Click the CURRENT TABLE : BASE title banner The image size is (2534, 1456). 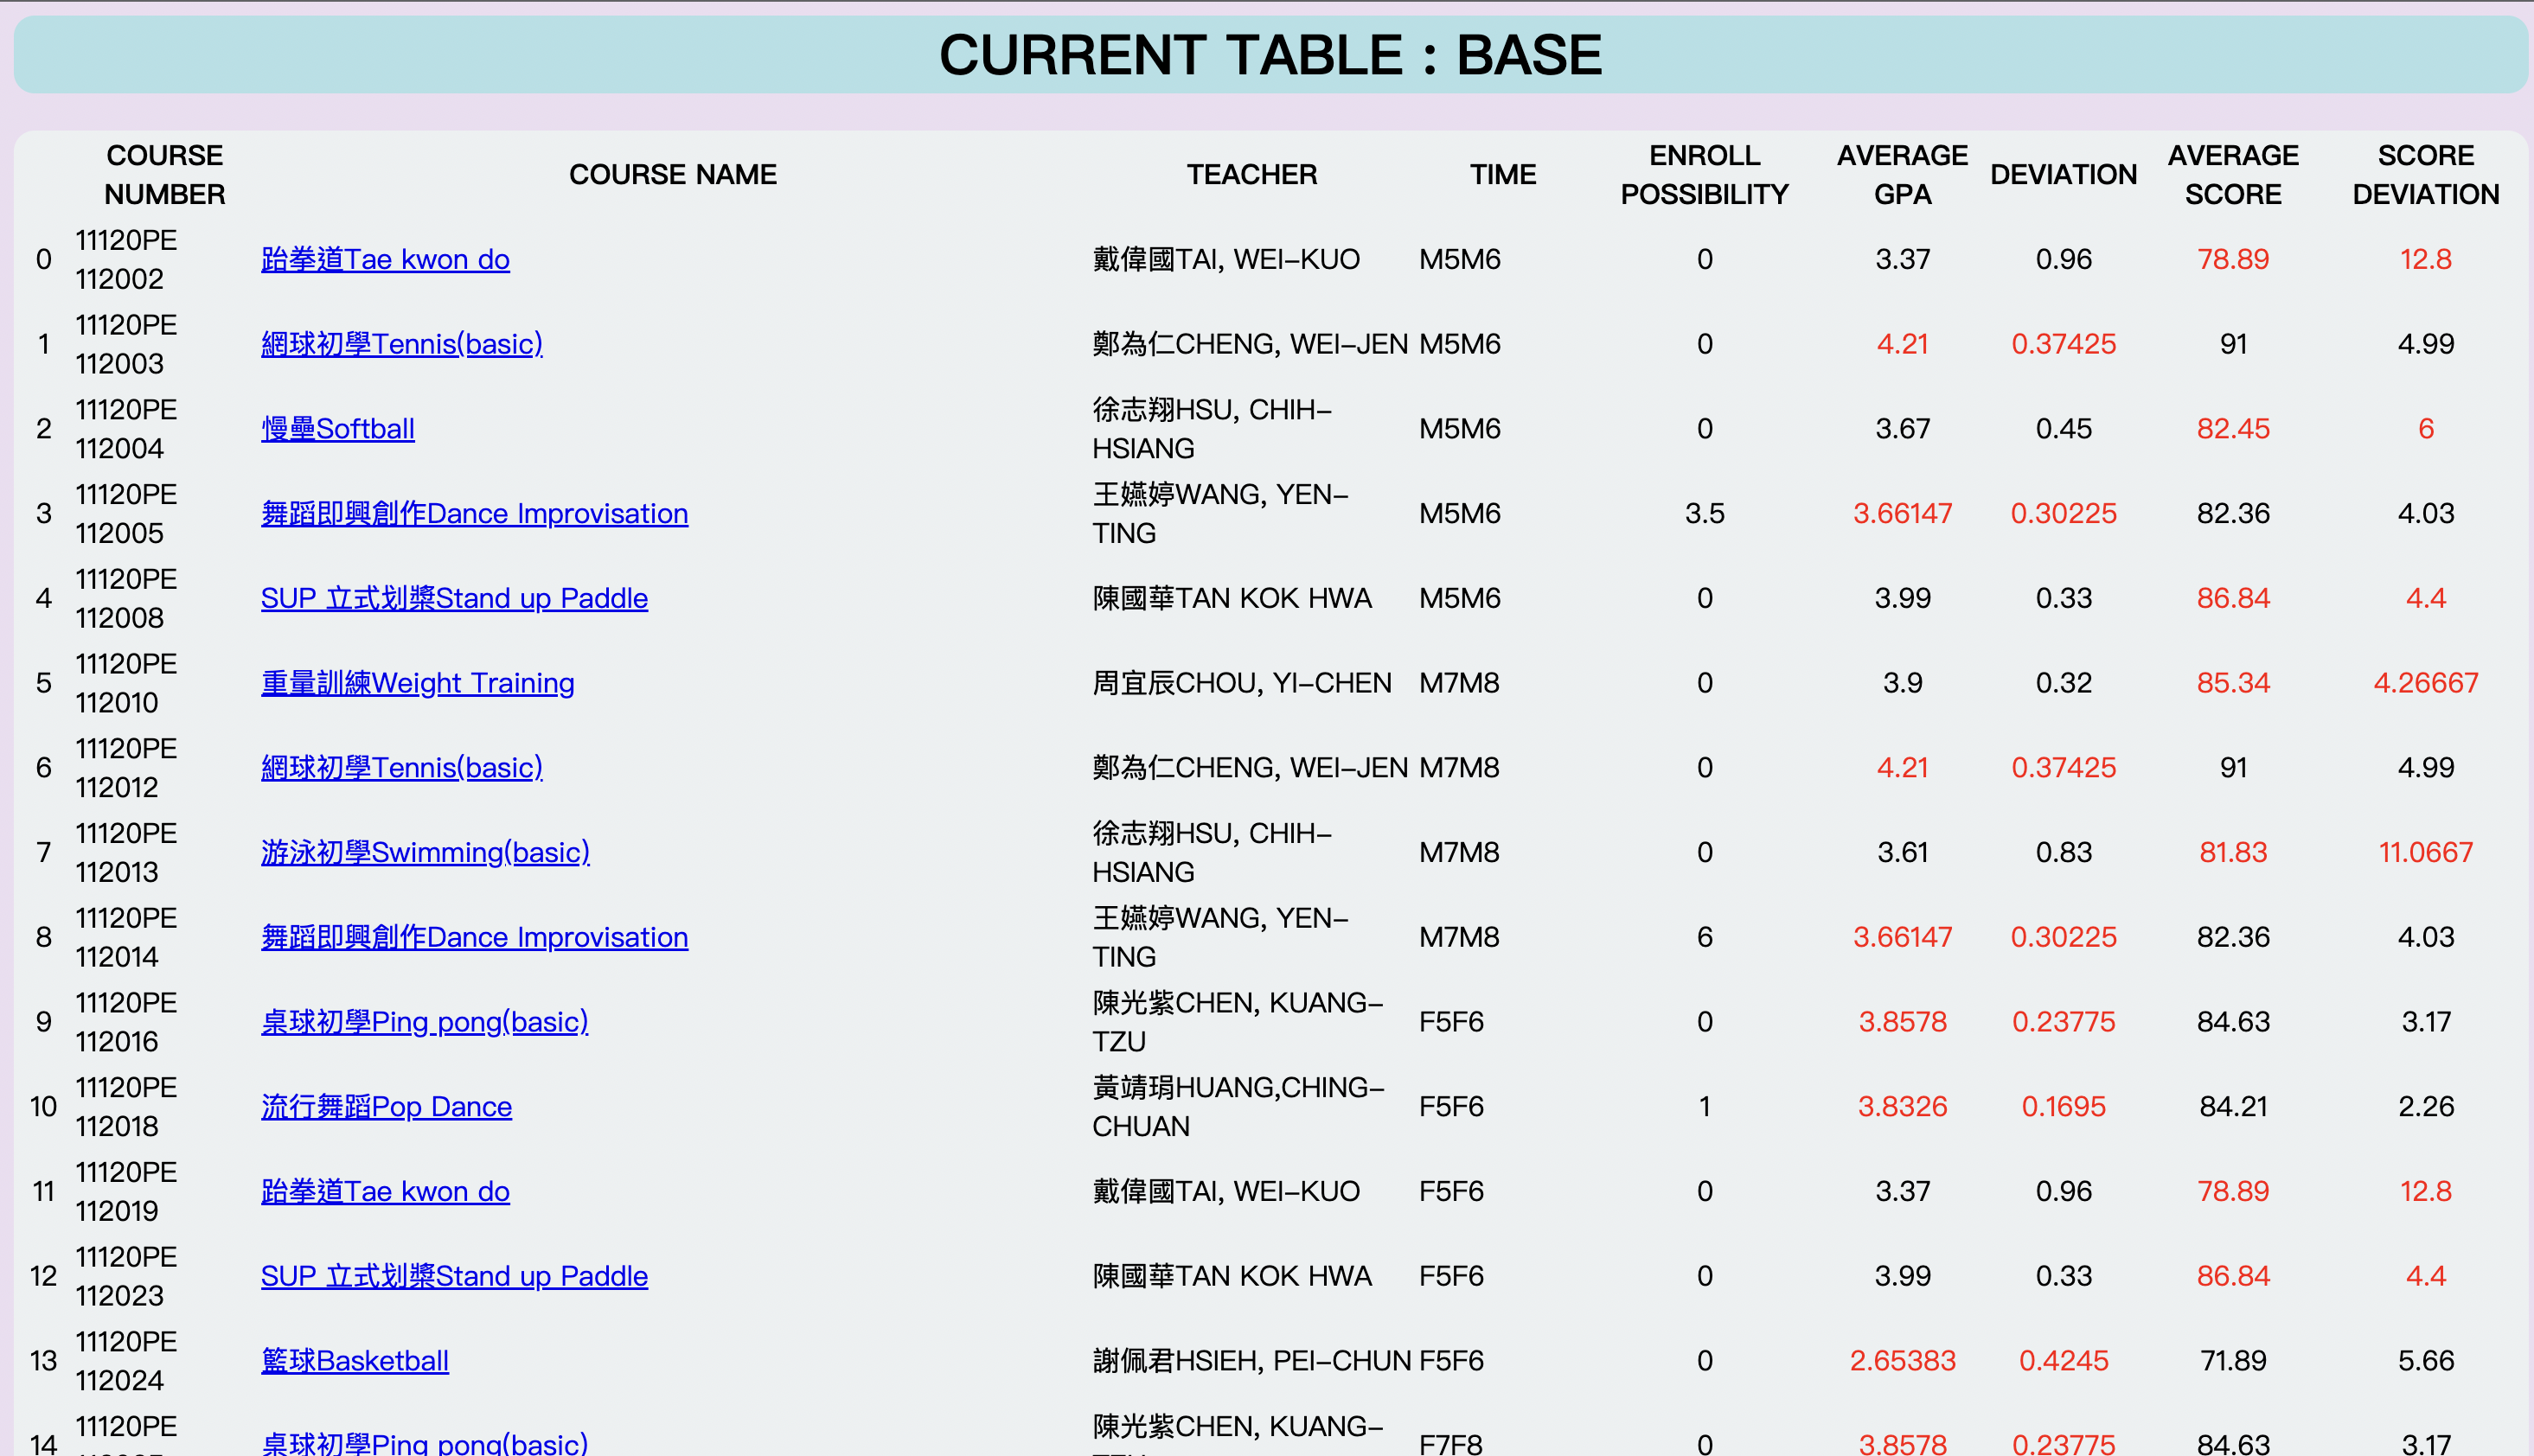click(x=1270, y=55)
